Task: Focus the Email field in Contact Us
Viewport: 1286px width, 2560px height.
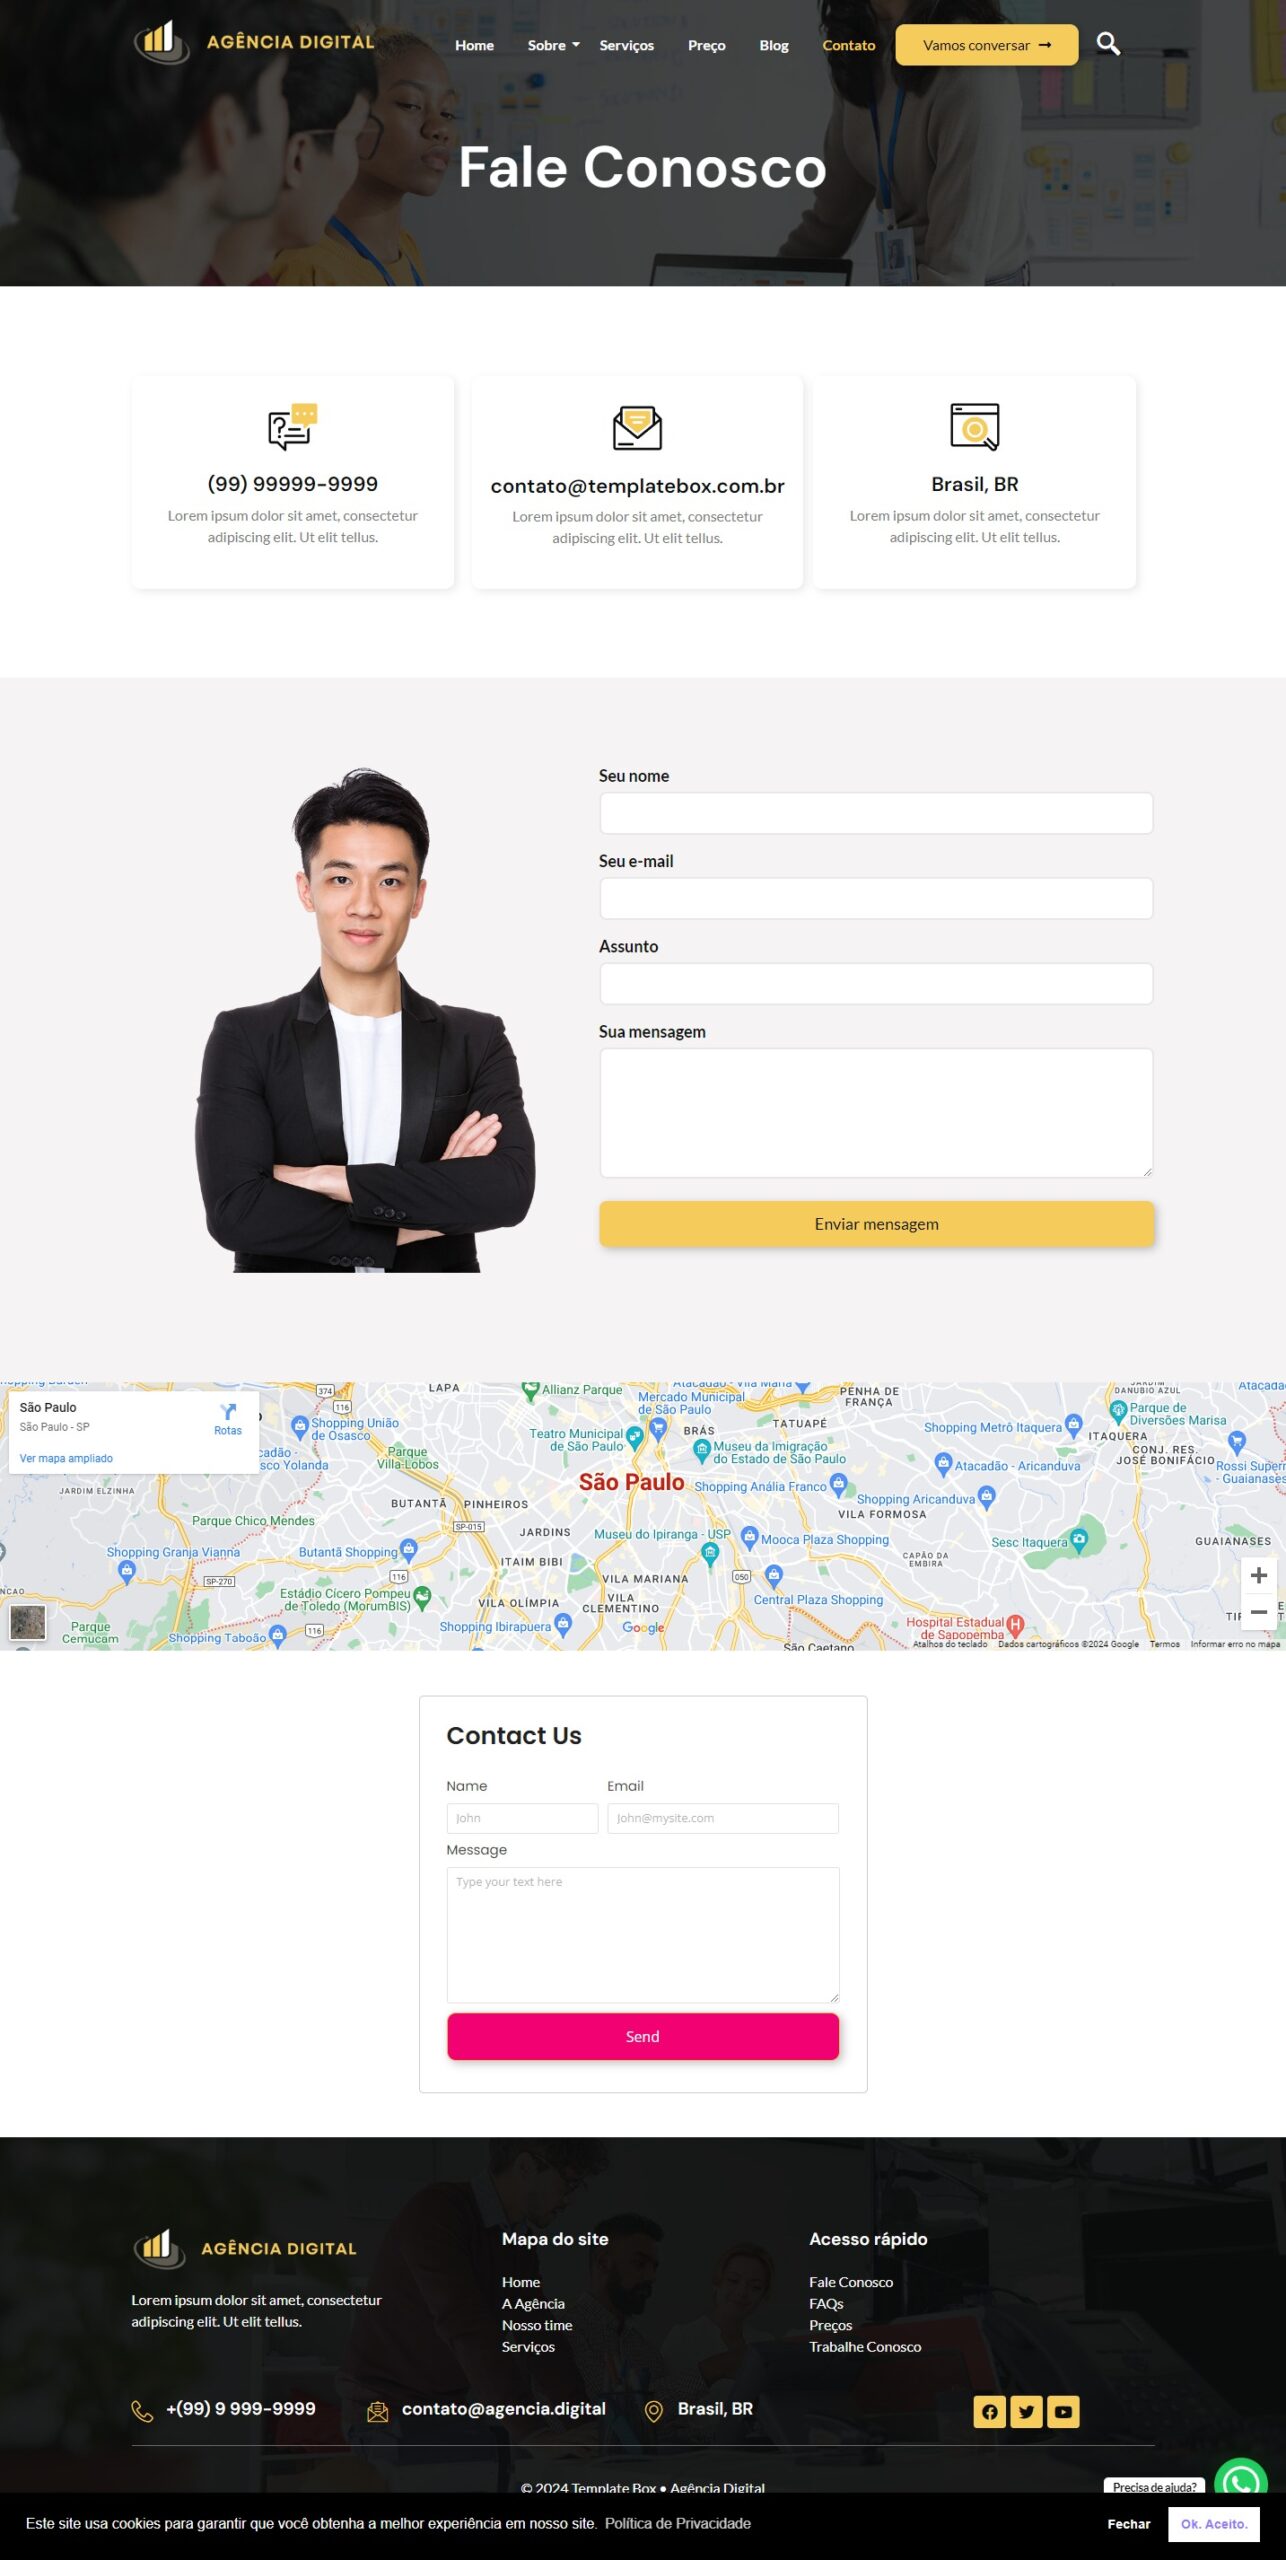Action: (x=723, y=1818)
